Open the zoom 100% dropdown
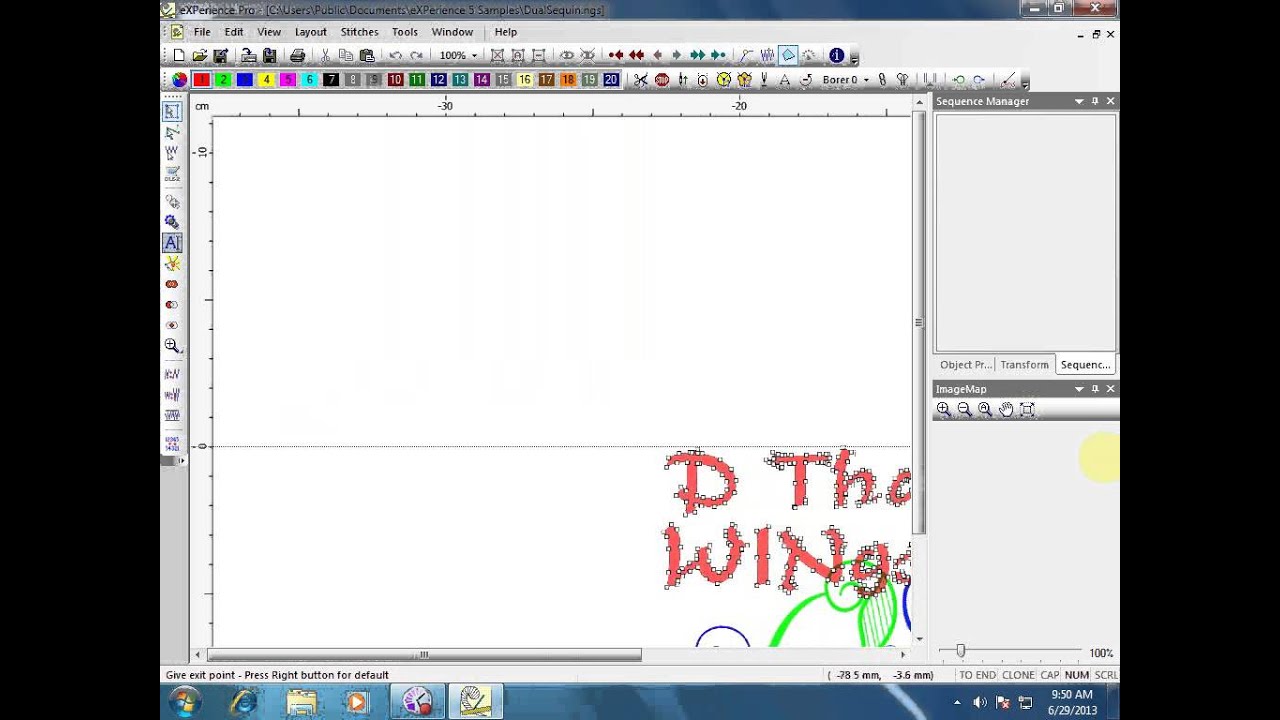Viewport: 1280px width, 720px height. [474, 56]
